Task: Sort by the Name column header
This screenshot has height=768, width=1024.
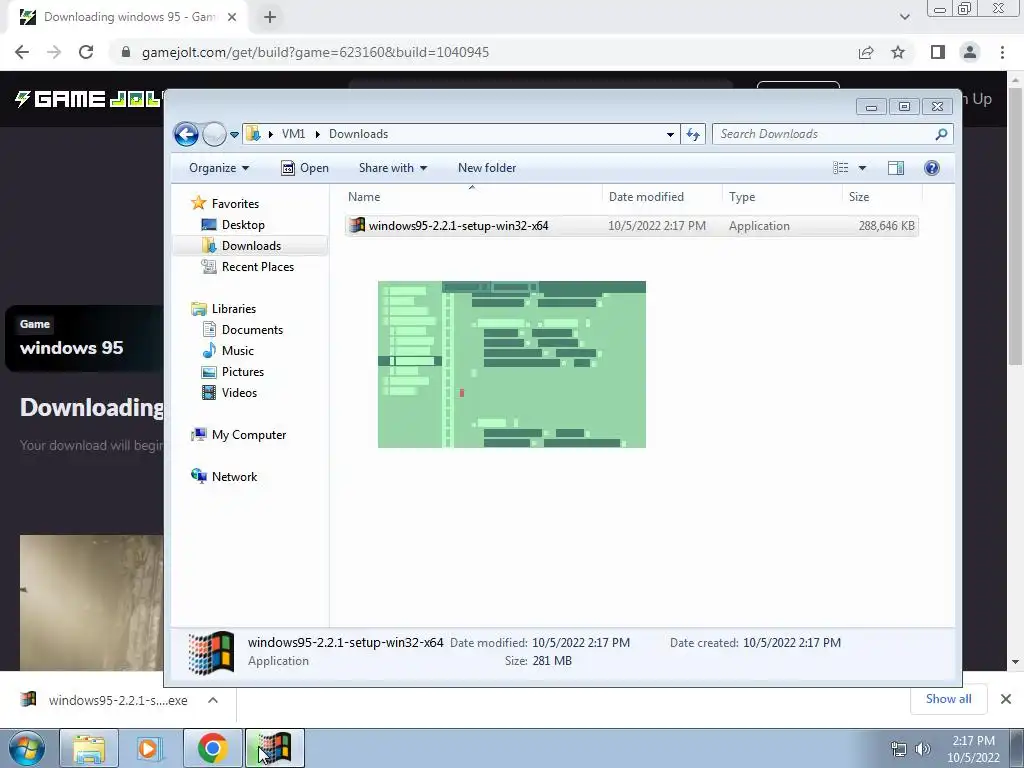Action: [x=472, y=197]
